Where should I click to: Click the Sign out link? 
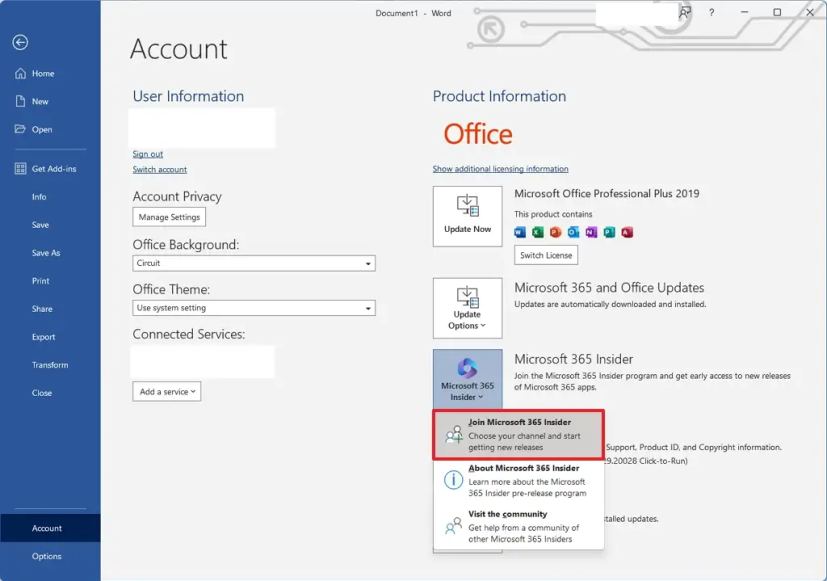coord(148,154)
